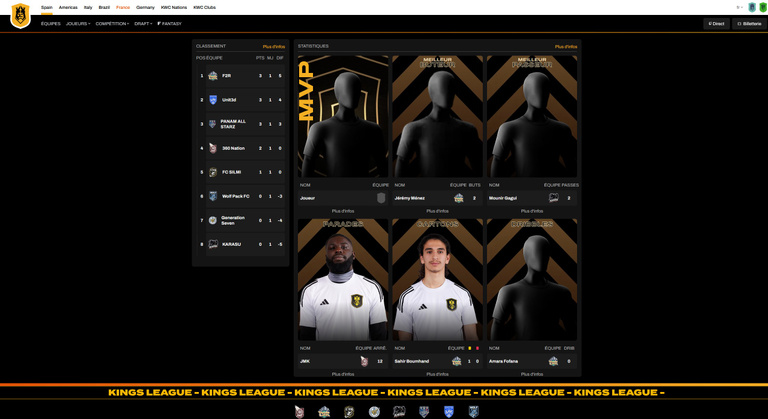Click the green shield icon in top-right header
Image resolution: width=768 pixels, height=419 pixels.
tap(763, 7)
